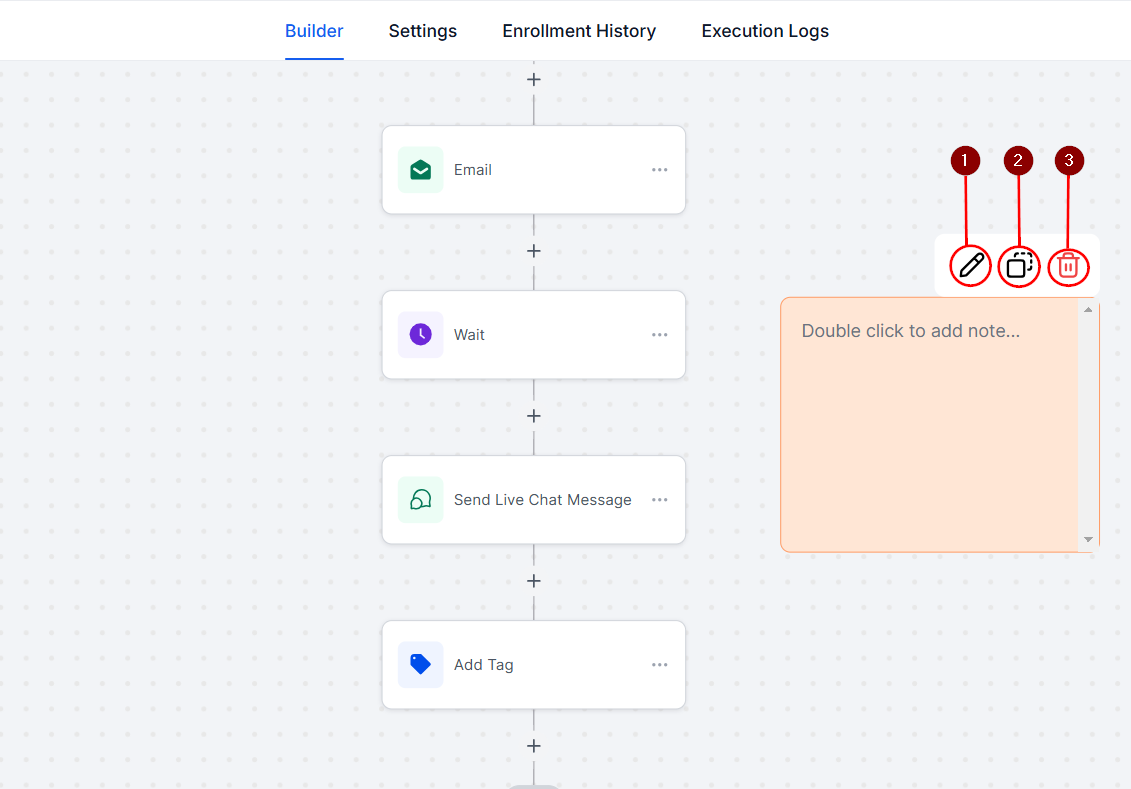
Task: Click the pencil edit note icon
Action: click(971, 266)
